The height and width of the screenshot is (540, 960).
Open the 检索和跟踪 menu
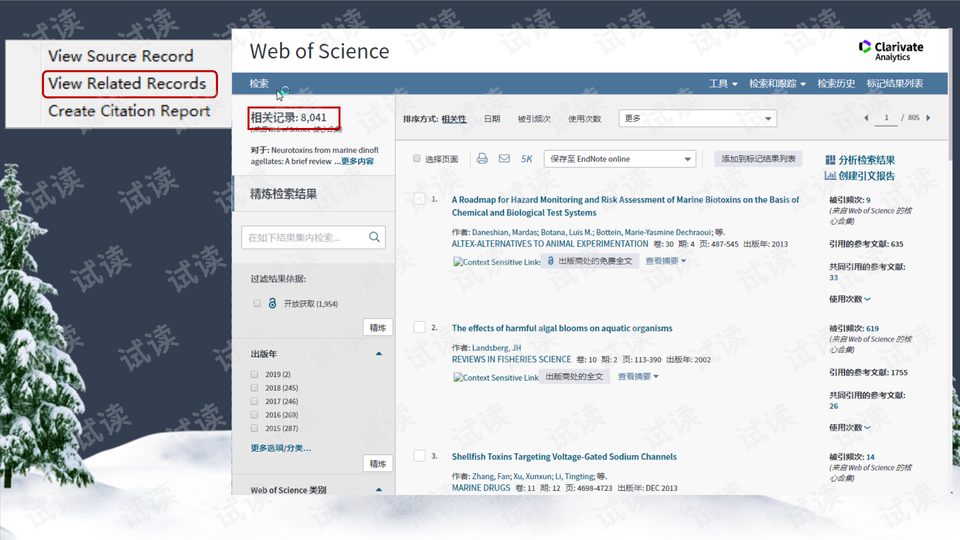pos(777,83)
